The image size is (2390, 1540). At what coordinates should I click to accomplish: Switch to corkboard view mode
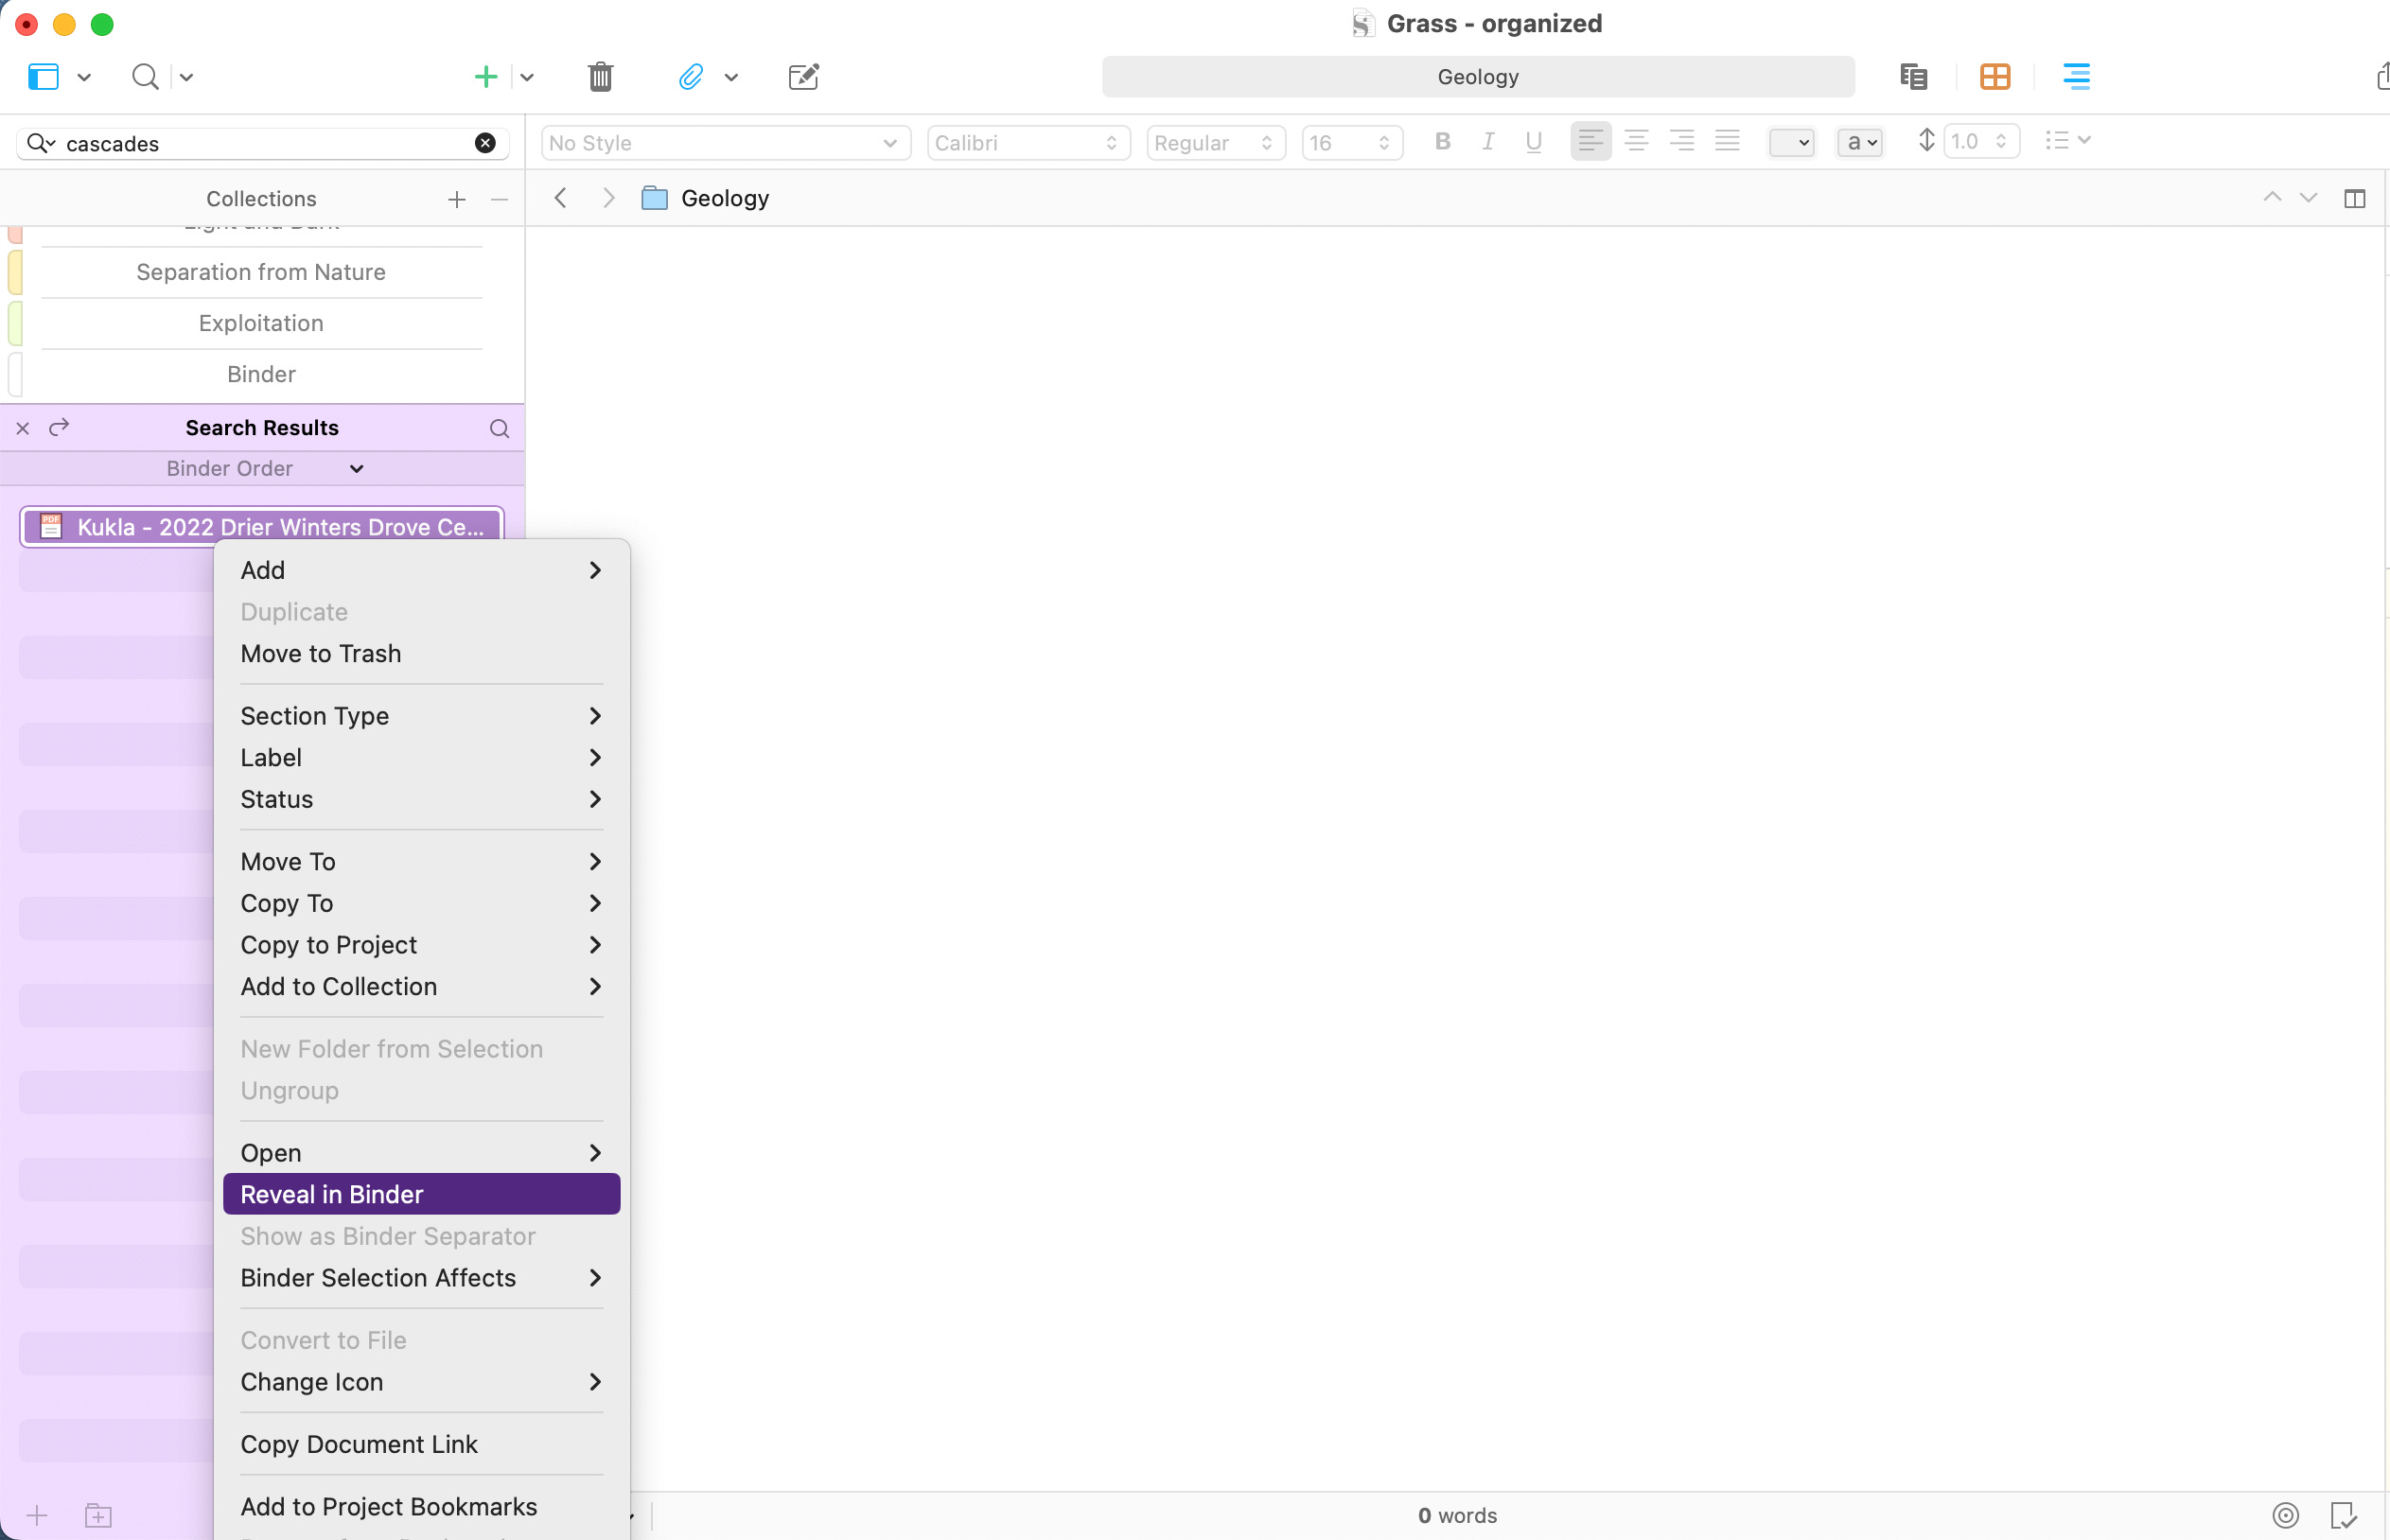coord(1994,77)
